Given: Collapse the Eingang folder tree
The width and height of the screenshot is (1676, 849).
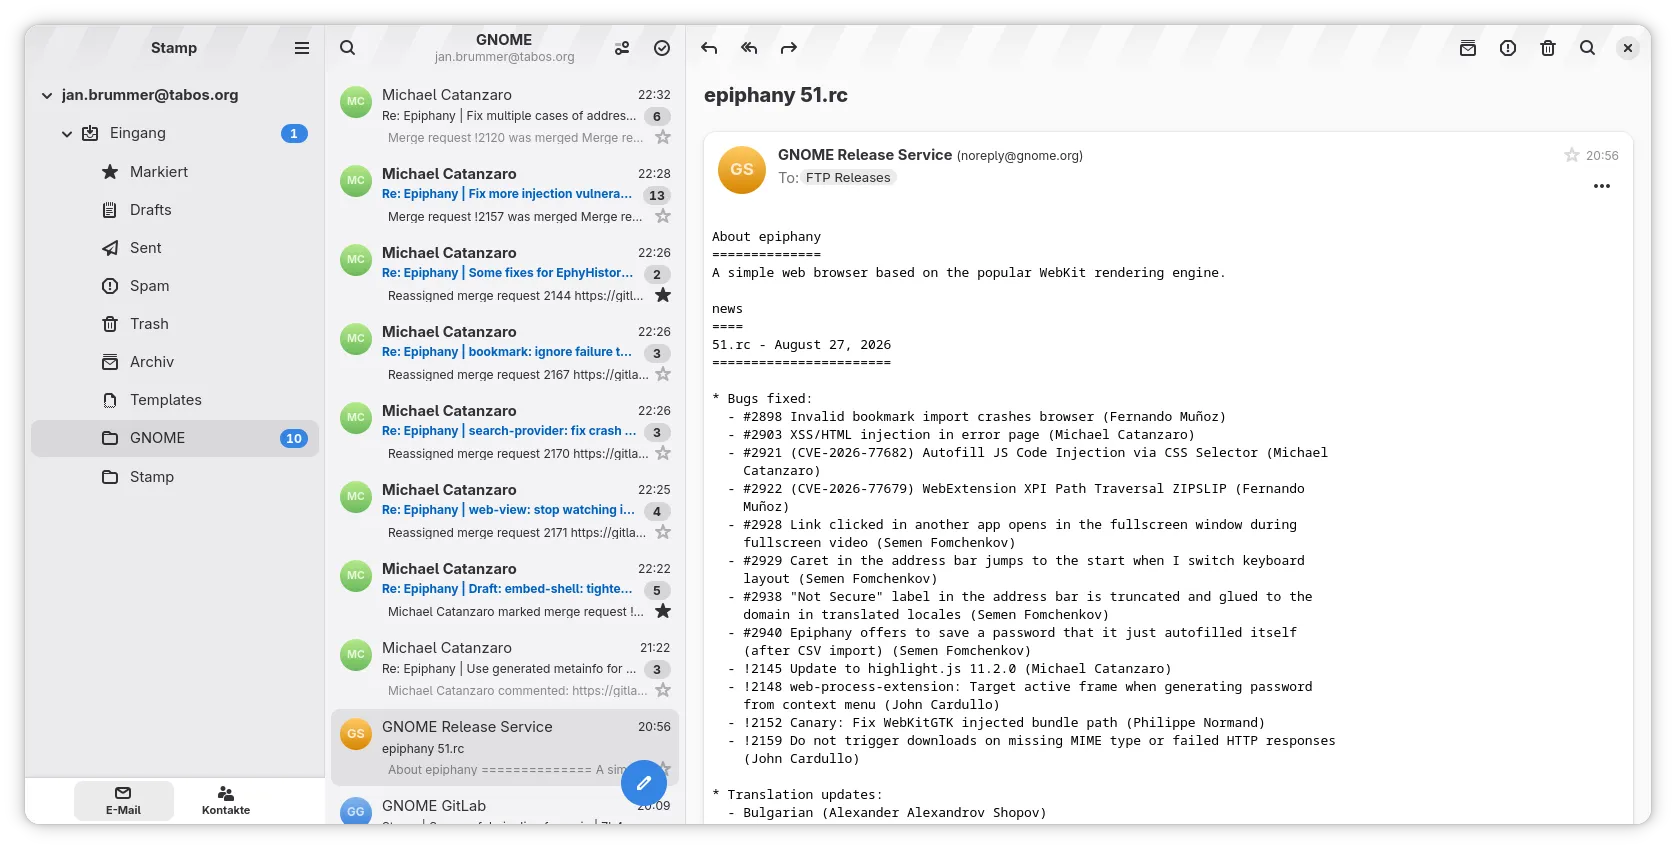Looking at the screenshot, I should tap(67, 134).
